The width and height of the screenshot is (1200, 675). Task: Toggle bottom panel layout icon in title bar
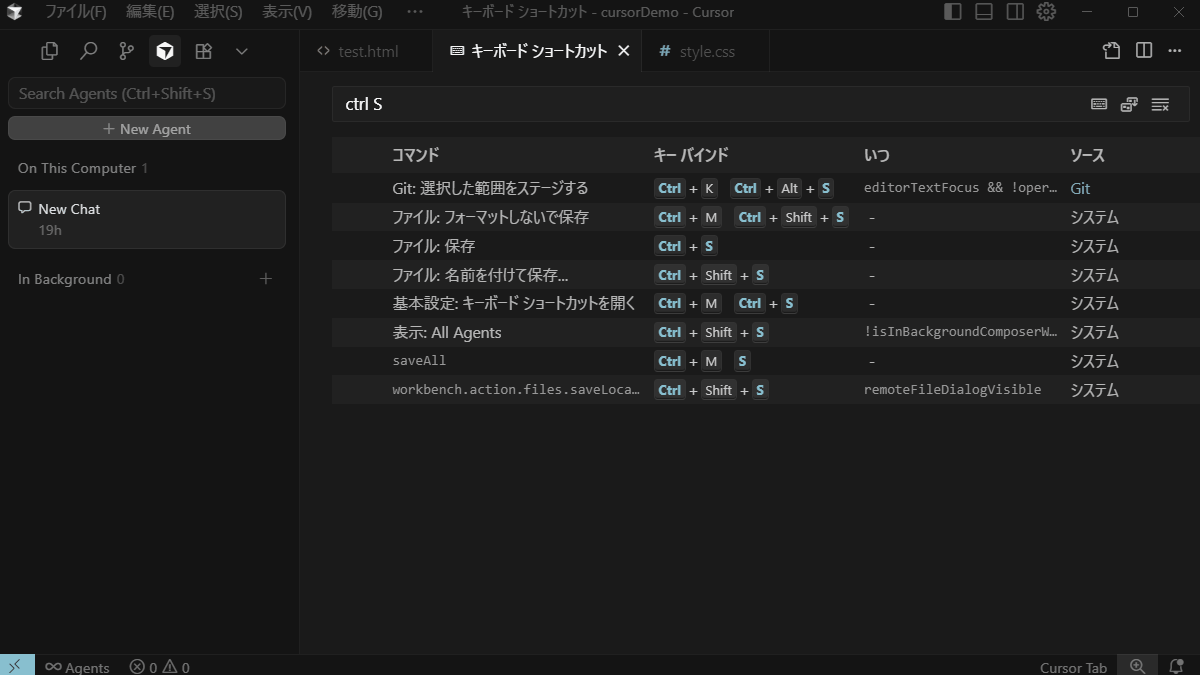(x=984, y=12)
